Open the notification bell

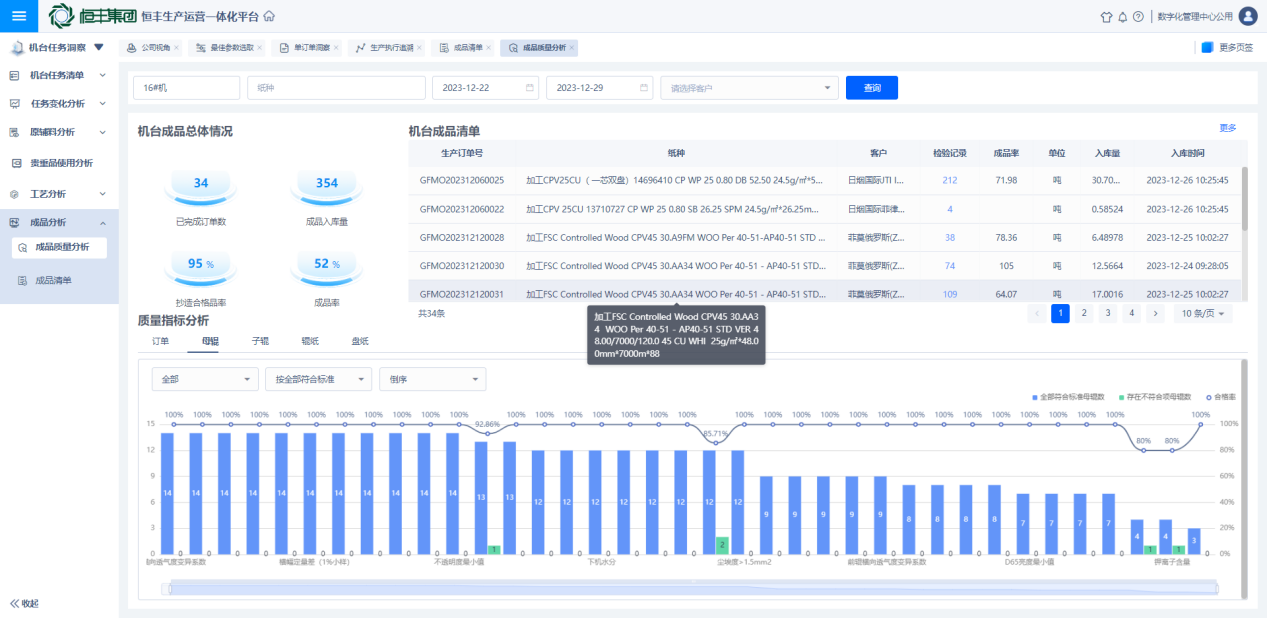[1122, 17]
